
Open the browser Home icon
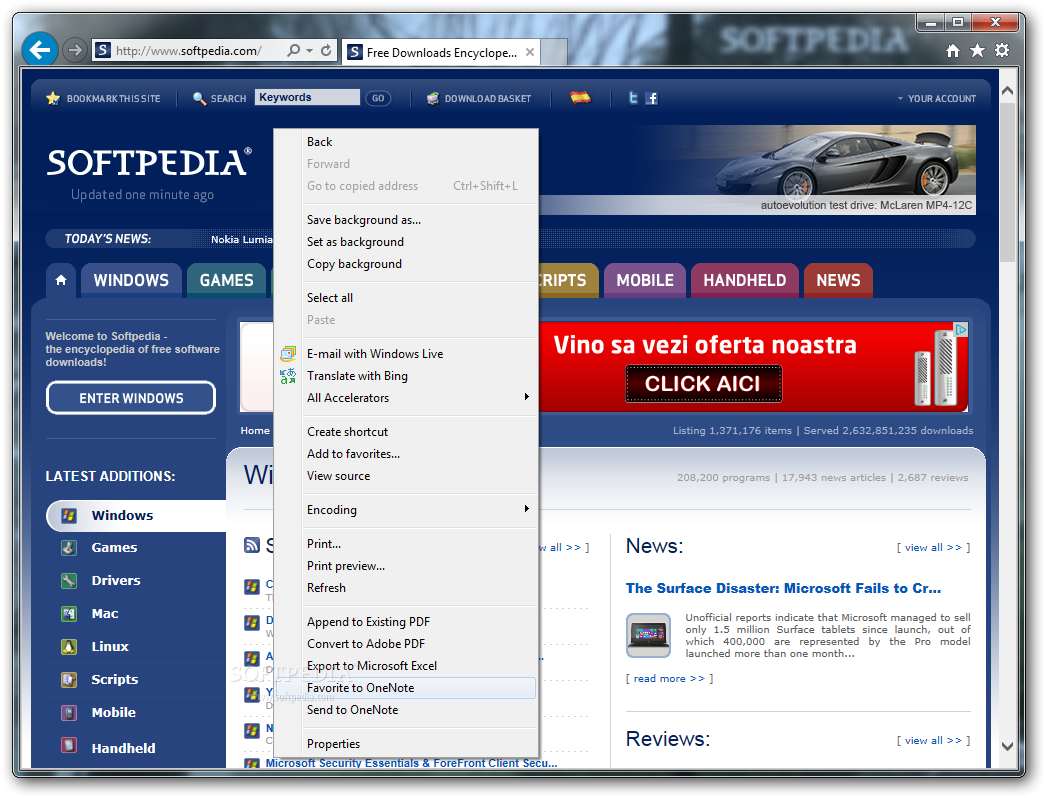point(953,51)
